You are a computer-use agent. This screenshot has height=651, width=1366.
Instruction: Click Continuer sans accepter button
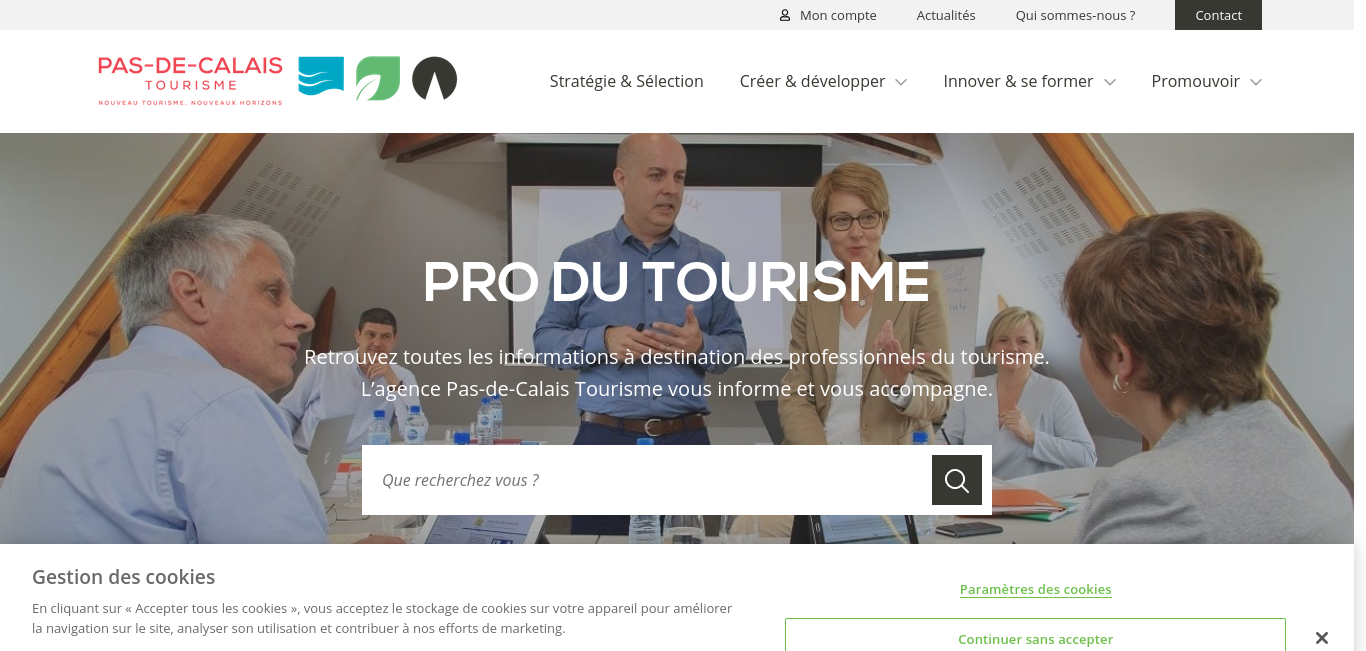point(1035,635)
